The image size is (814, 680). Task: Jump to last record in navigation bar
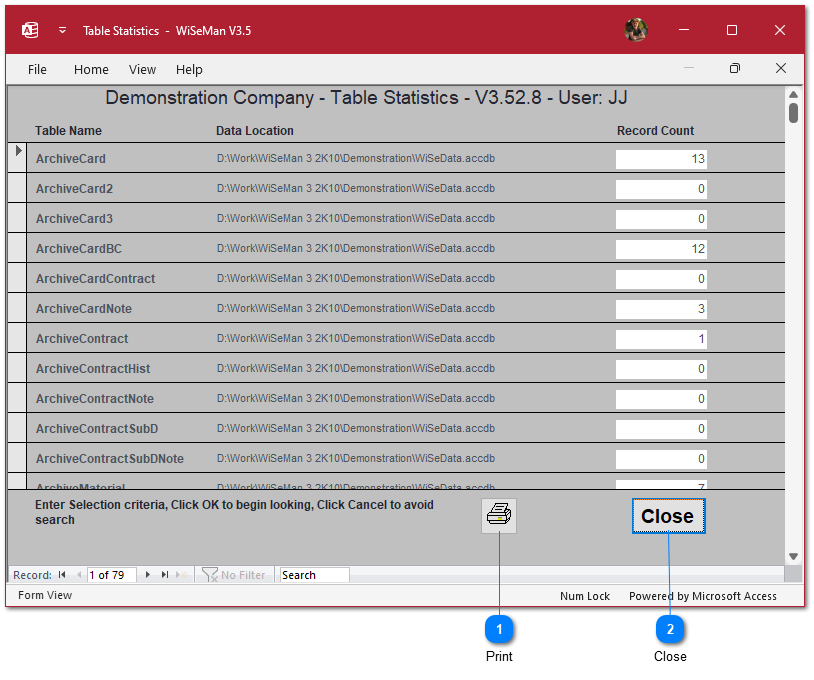[164, 575]
